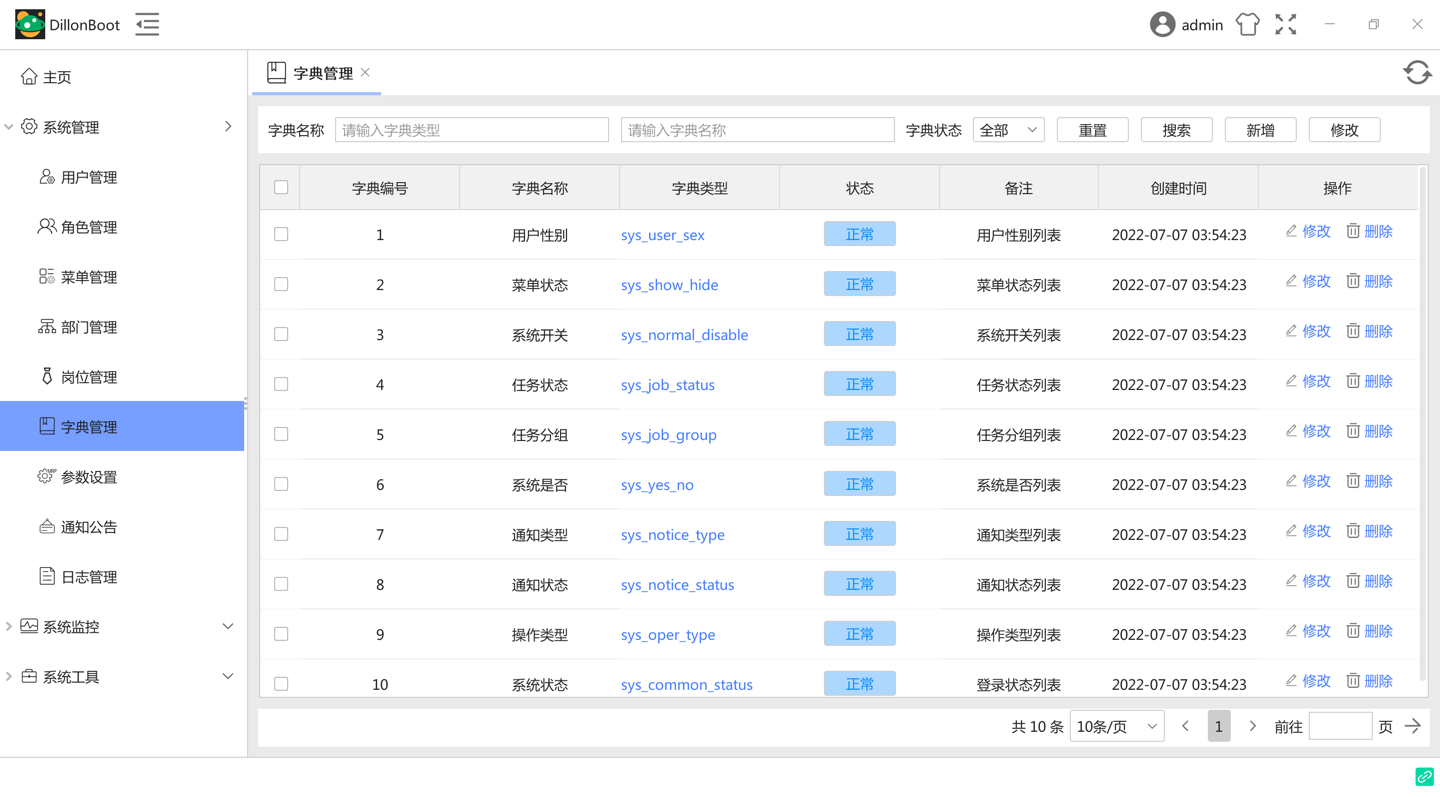Open the admin user avatar icon
Image resolution: width=1440 pixels, height=797 pixels.
coord(1162,25)
